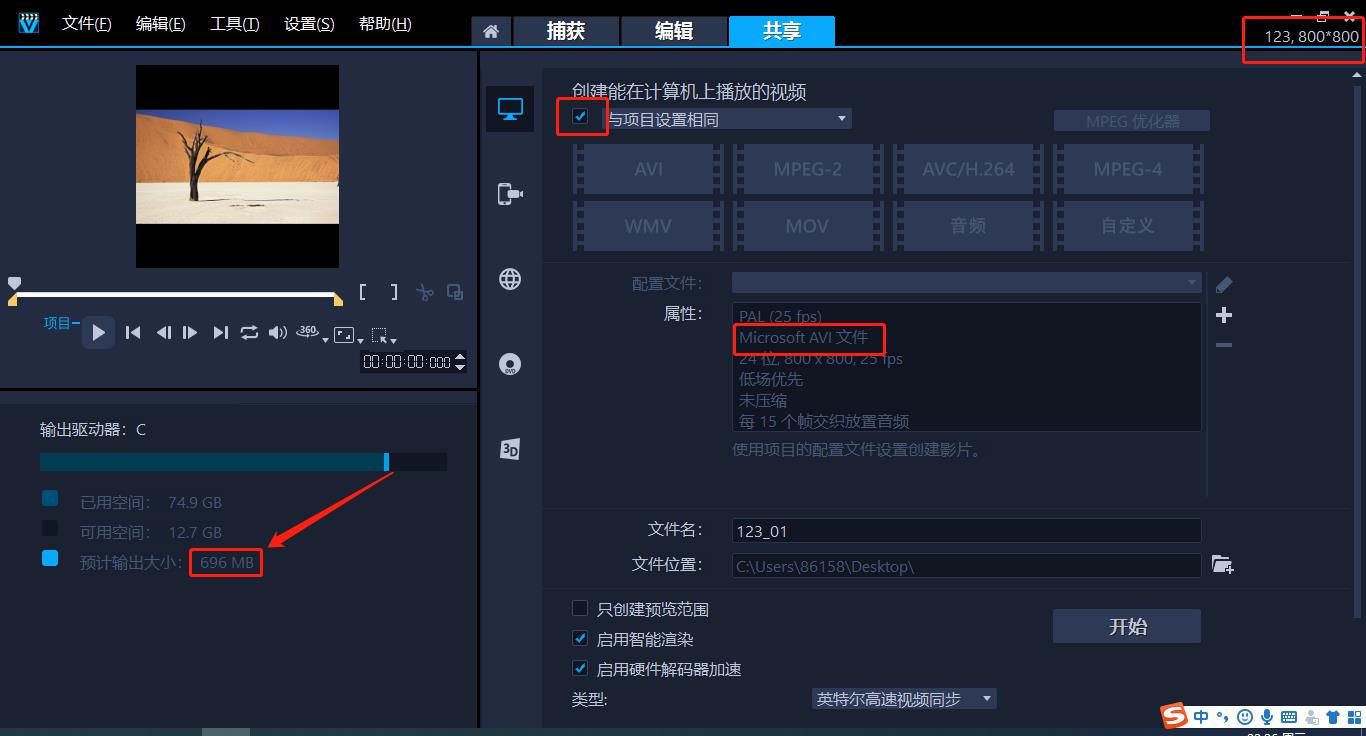Enable the 只创建预览范围 checkbox
1366x736 pixels.
(580, 608)
